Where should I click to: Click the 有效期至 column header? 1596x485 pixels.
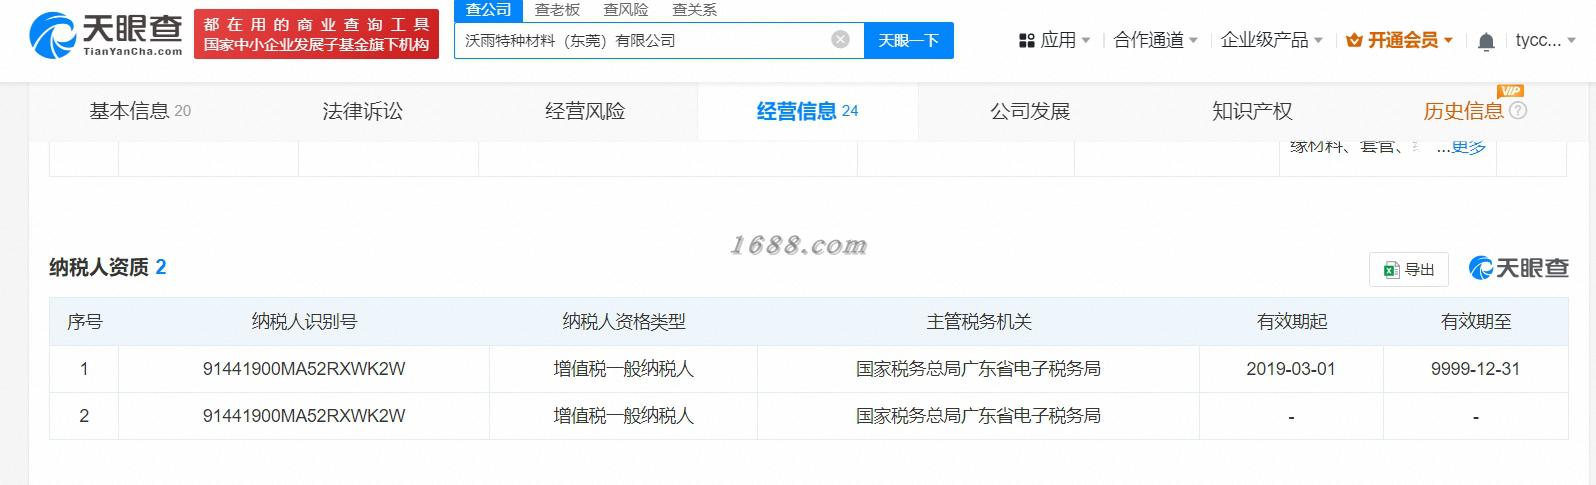tap(1476, 322)
